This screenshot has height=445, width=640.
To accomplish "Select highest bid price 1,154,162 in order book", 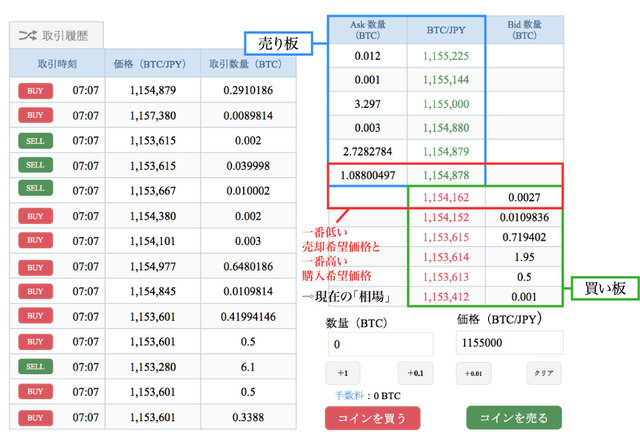I will click(446, 199).
